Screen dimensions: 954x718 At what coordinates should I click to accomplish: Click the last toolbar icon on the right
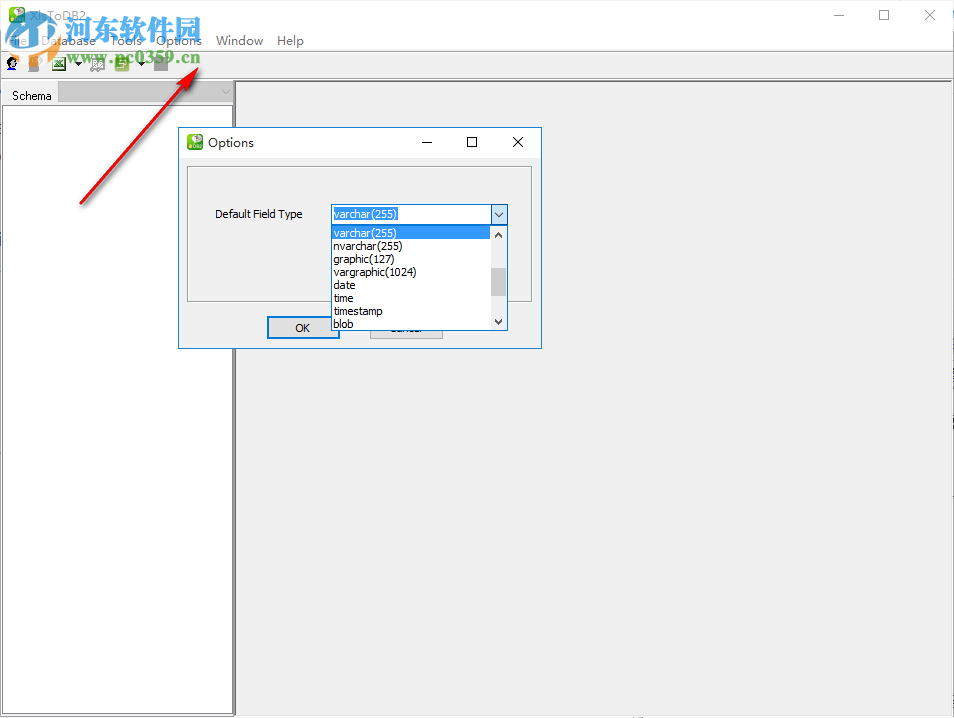pos(161,63)
